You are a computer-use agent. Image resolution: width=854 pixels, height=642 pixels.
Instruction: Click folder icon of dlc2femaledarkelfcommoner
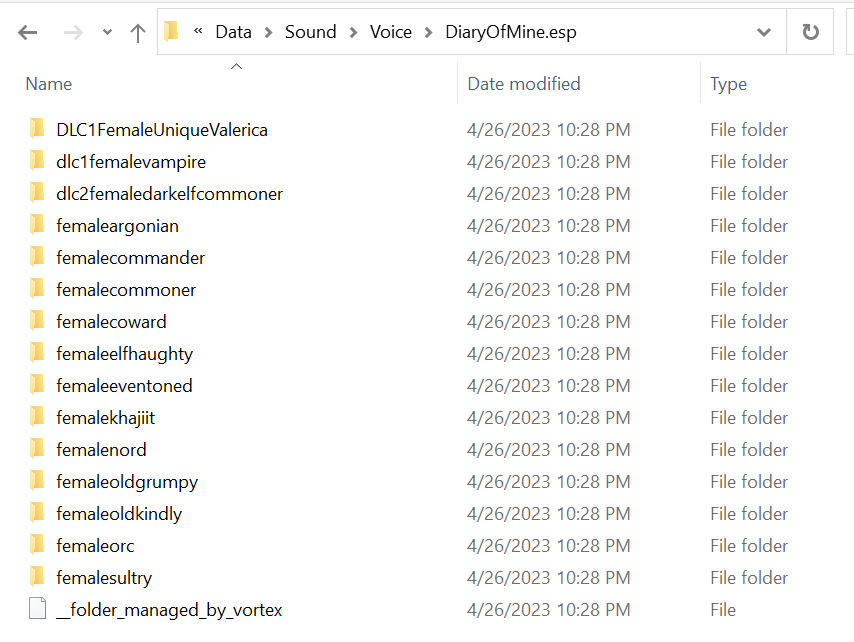click(x=37, y=193)
